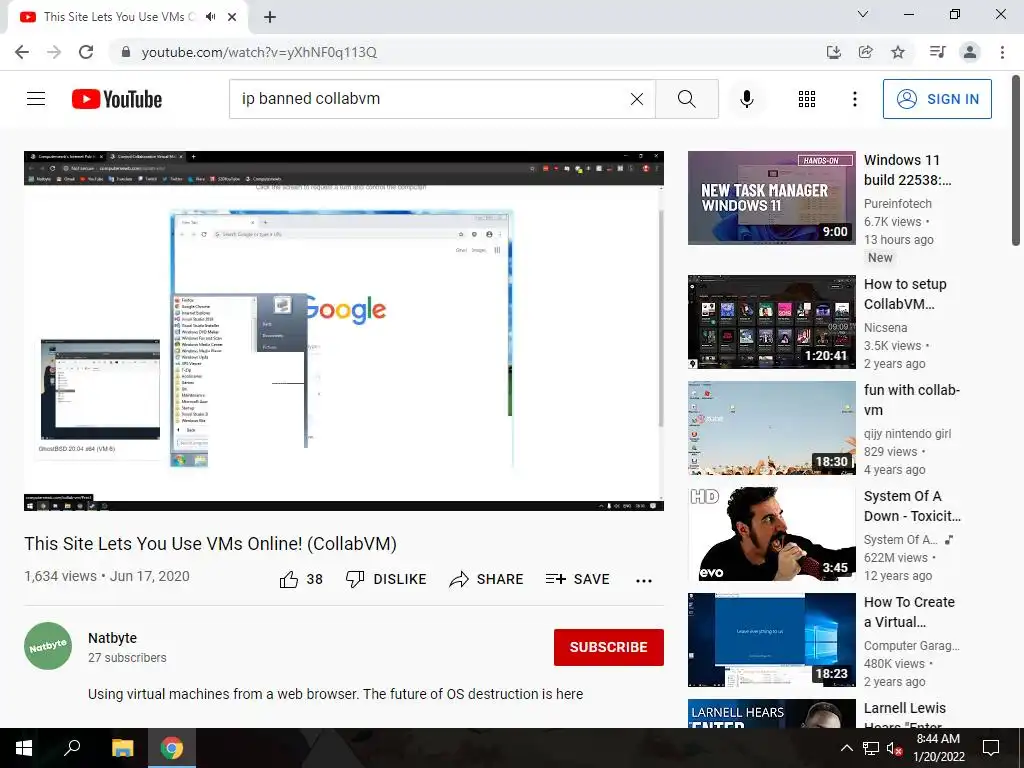This screenshot has width=1024, height=768.
Task: Open a new browser tab
Action: tap(270, 17)
